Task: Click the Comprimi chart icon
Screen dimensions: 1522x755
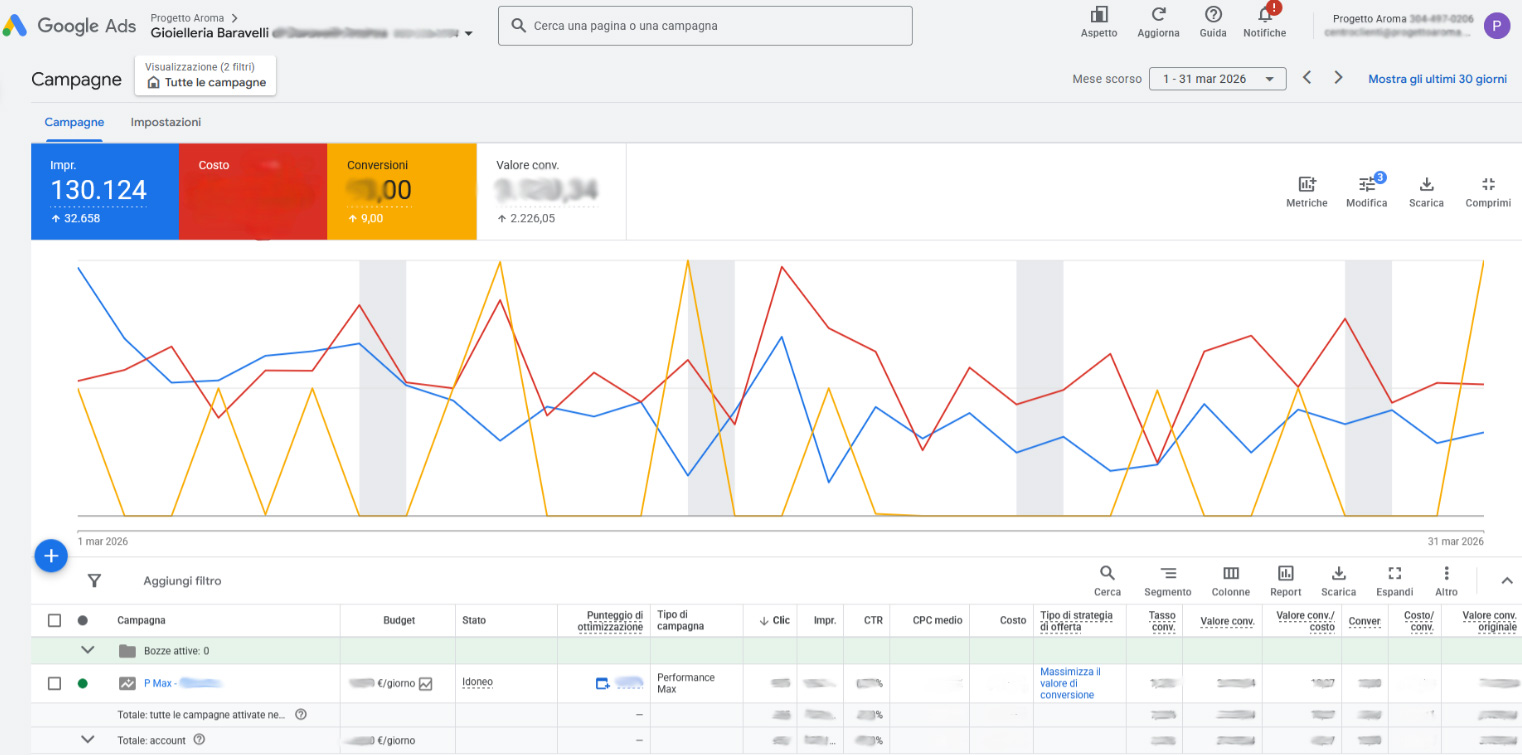Action: (1488, 184)
